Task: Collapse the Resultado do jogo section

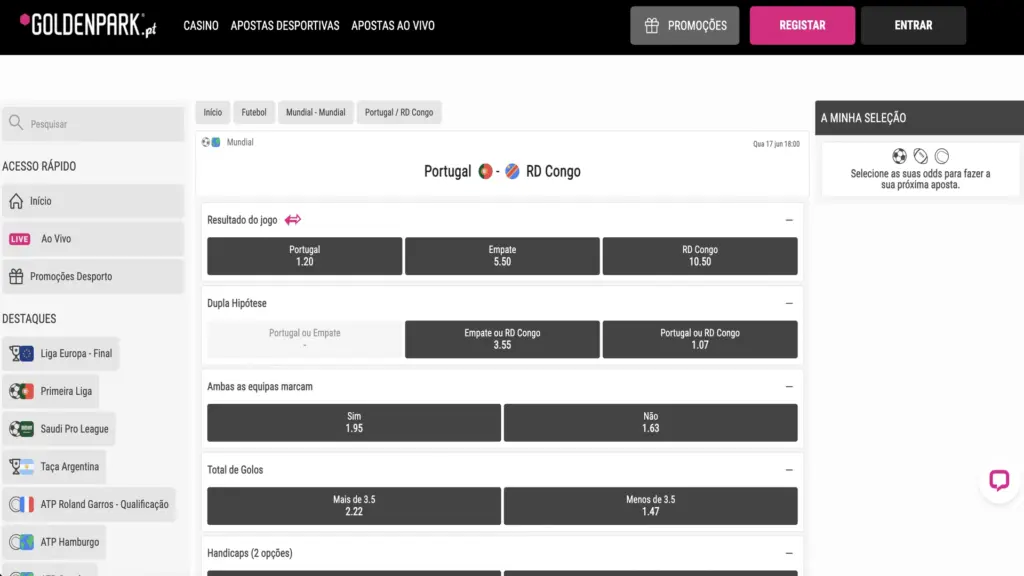Action: point(789,220)
